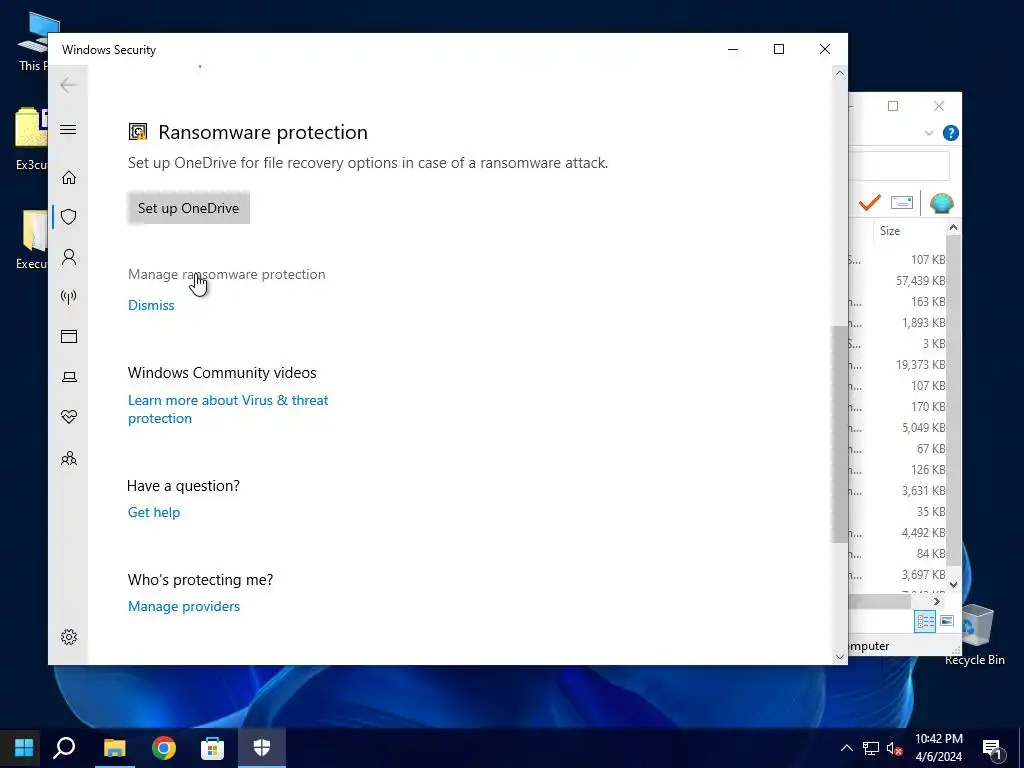Image resolution: width=1024 pixels, height=768 pixels.
Task: Click Windows Security taskbar icon
Action: (x=262, y=748)
